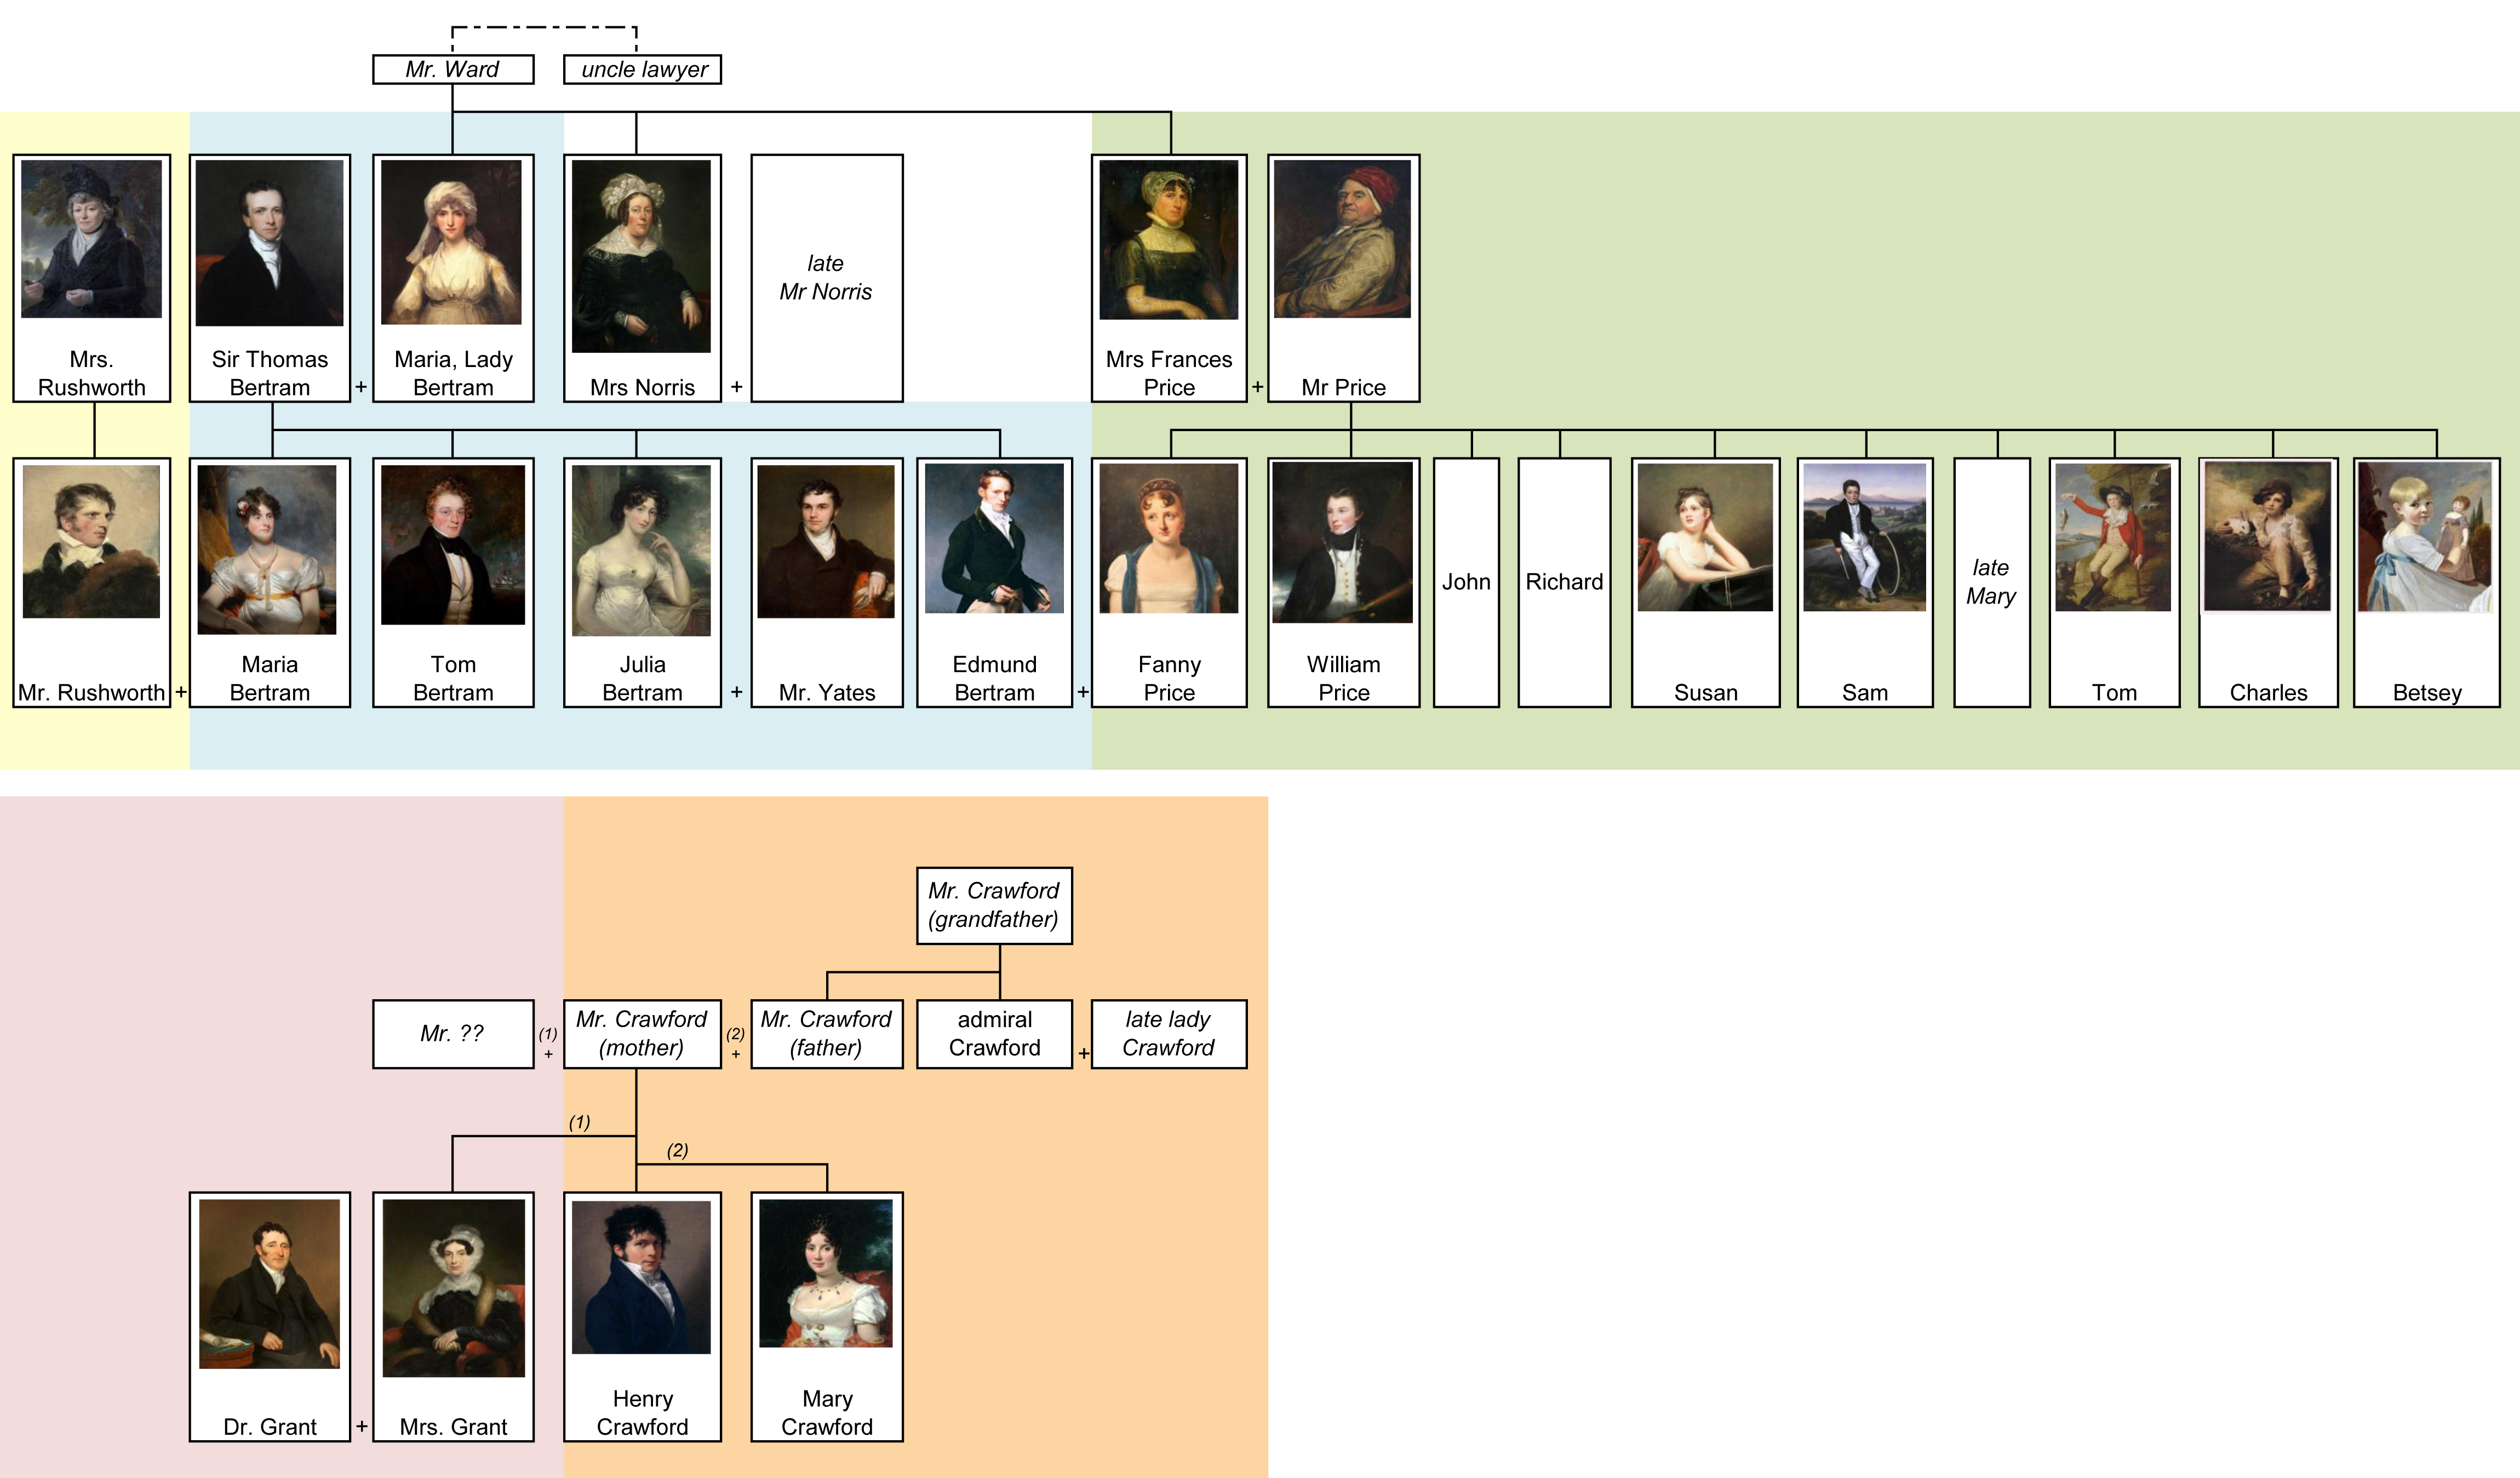Open the Dr. Grant portrait
The width and height of the screenshot is (2520, 1478).
click(269, 1284)
